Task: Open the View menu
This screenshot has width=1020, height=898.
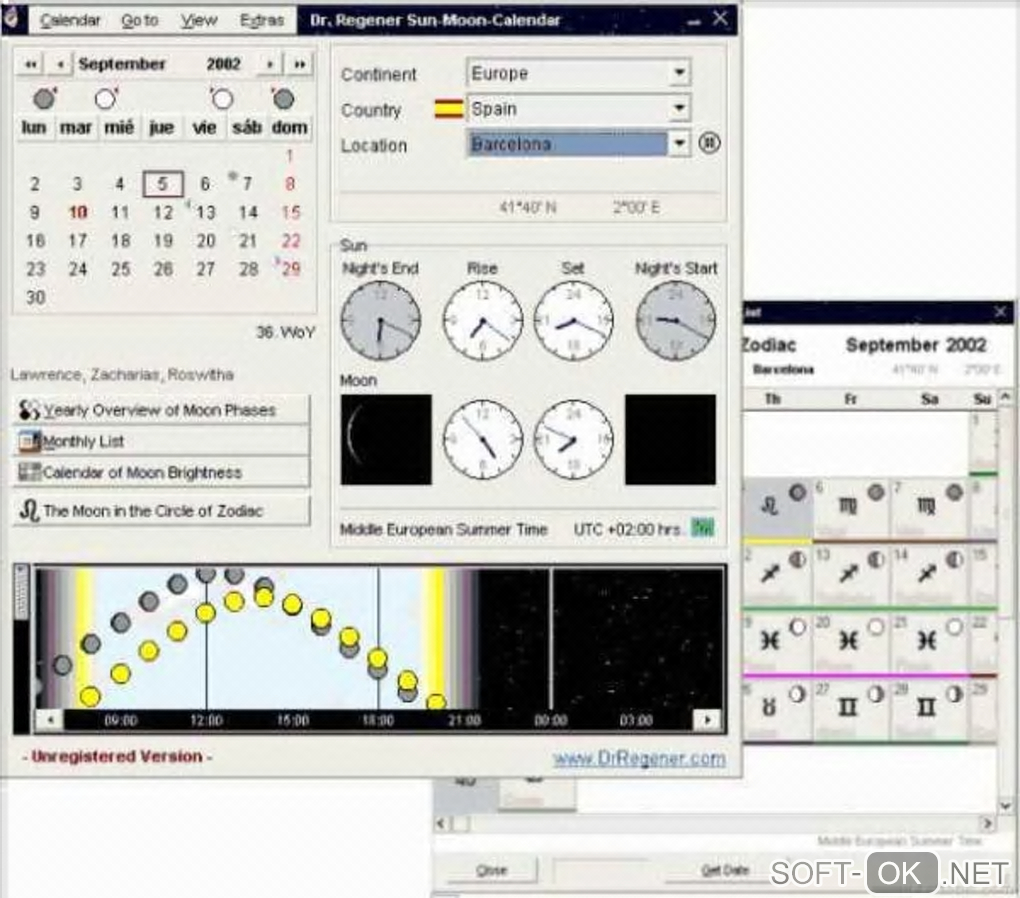Action: click(198, 20)
